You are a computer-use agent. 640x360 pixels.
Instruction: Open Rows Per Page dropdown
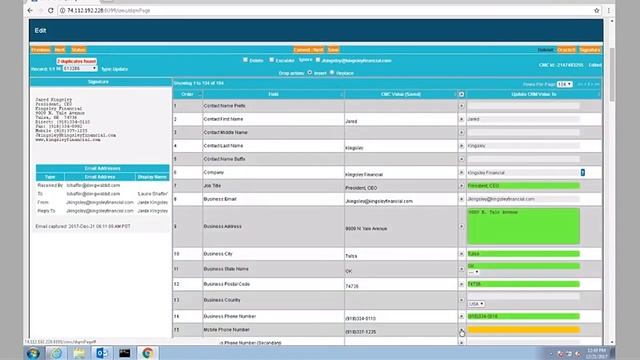[564, 84]
